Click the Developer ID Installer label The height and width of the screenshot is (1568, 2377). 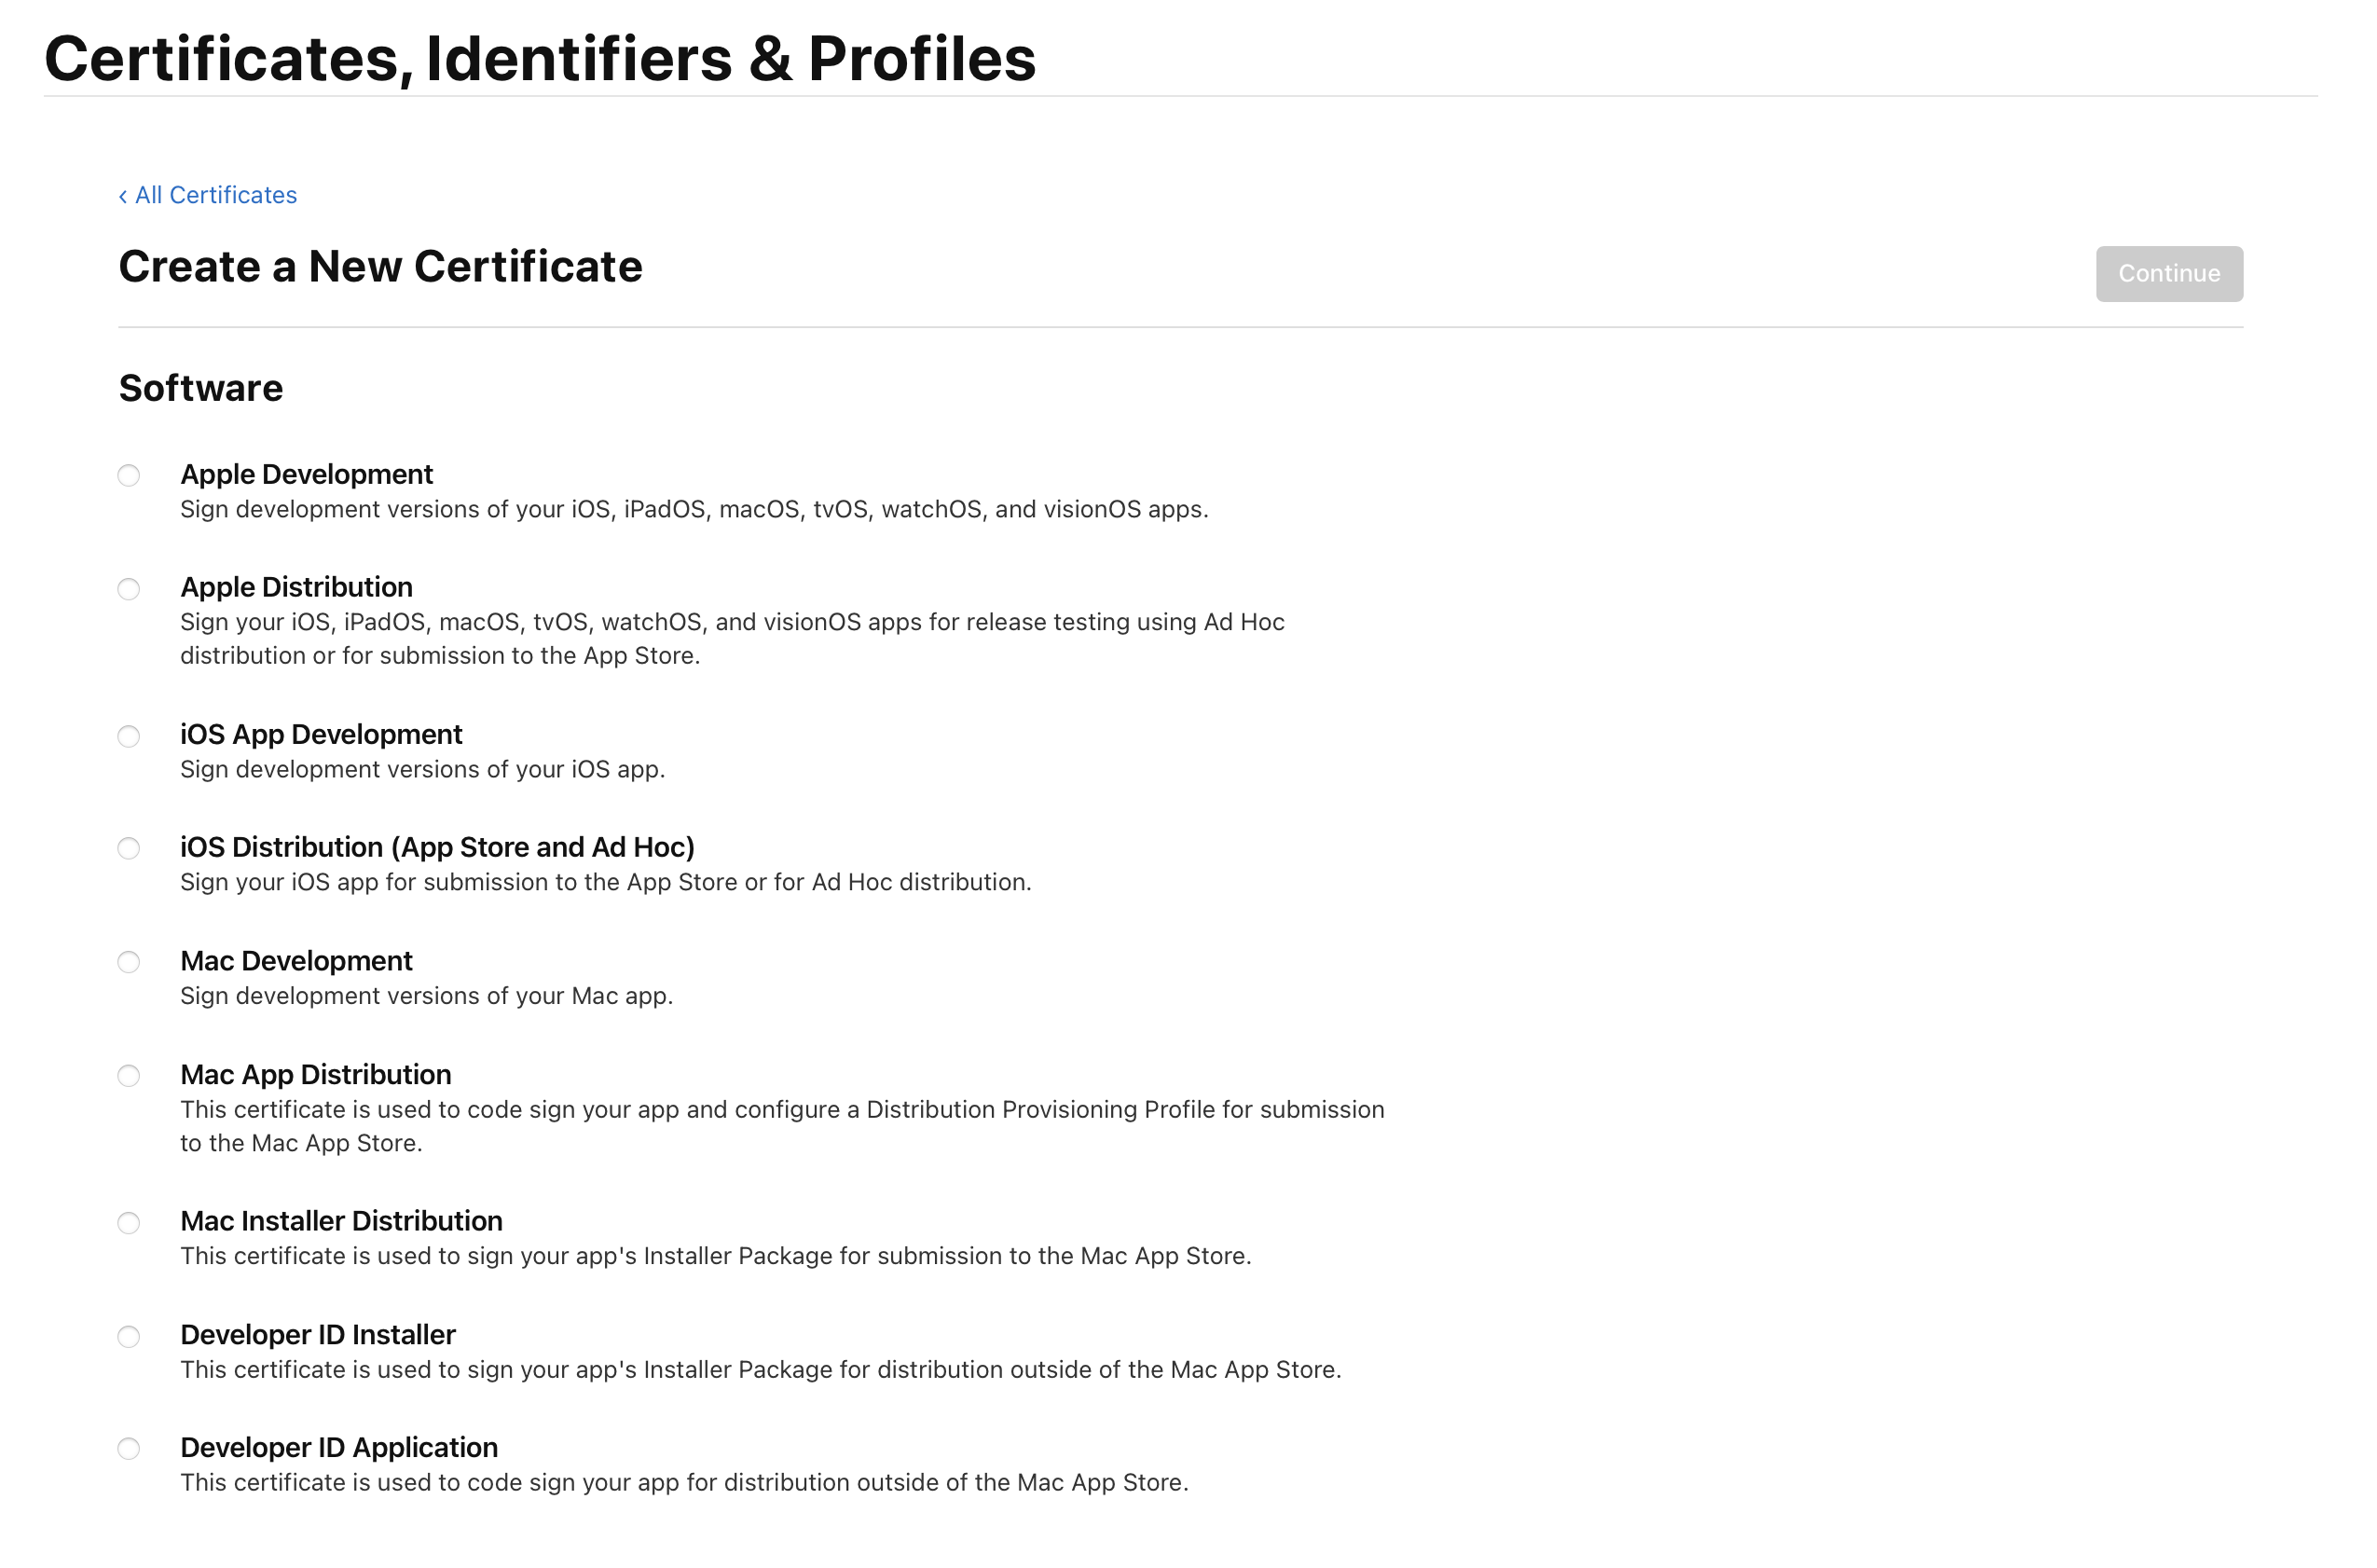point(319,1337)
